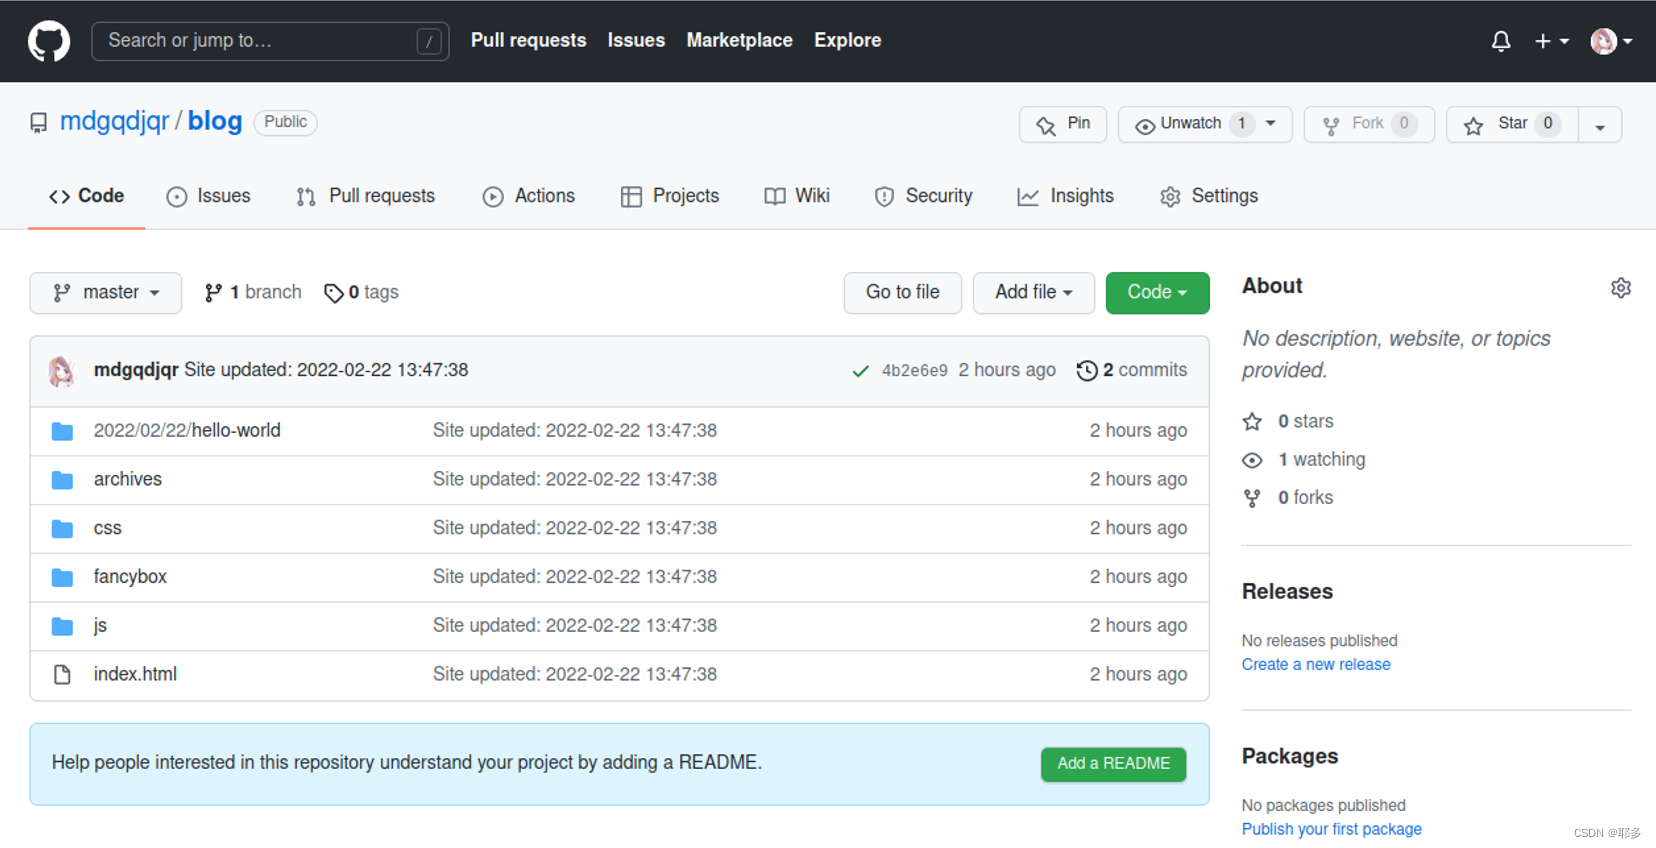The height and width of the screenshot is (848, 1656).
Task: Open the mdgqdjqr owner profile link
Action: 115,121
